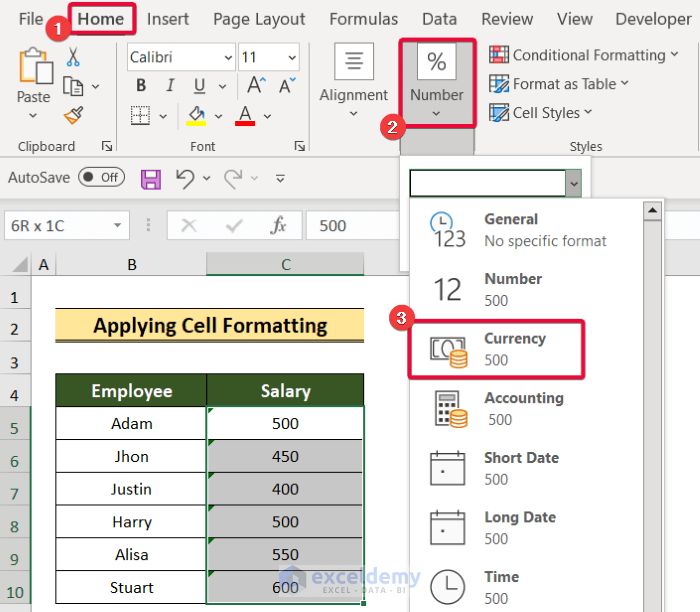700x612 pixels.
Task: Switch to the View tab
Action: click(575, 19)
